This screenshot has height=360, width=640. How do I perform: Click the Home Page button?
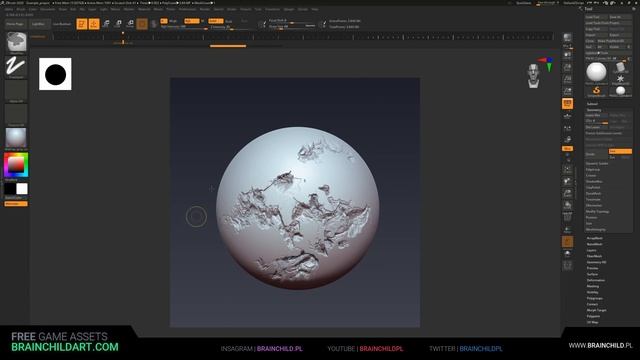point(15,24)
